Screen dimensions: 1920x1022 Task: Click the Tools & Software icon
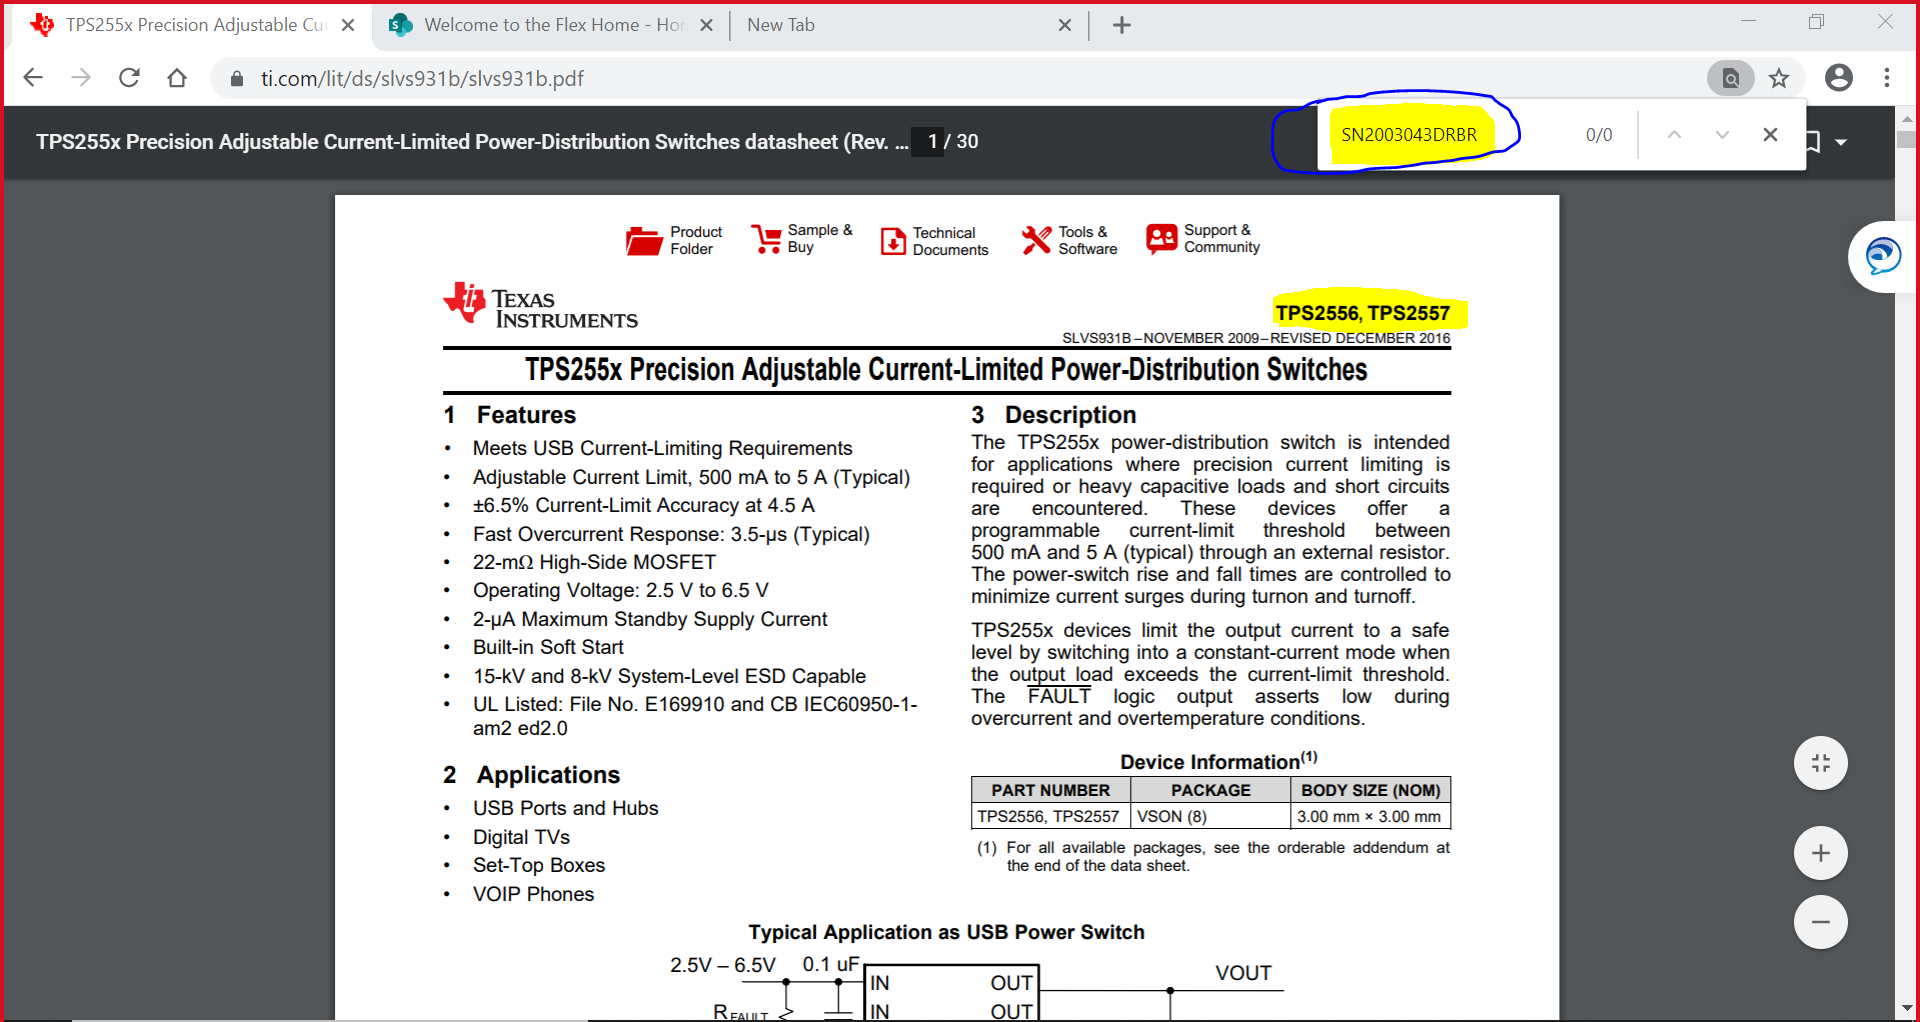pos(1036,240)
